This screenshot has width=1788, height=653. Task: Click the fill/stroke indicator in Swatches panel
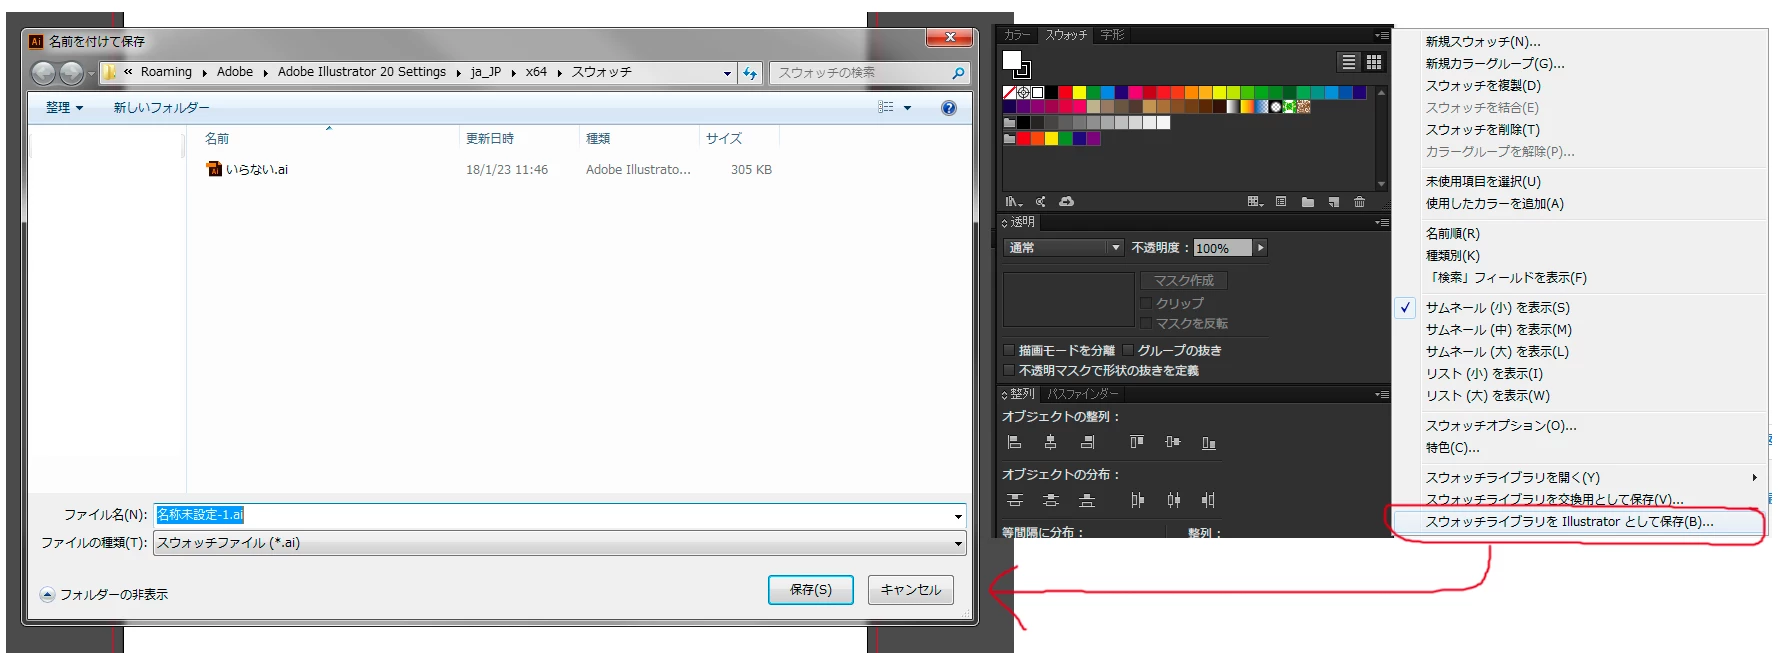pos(1016,64)
